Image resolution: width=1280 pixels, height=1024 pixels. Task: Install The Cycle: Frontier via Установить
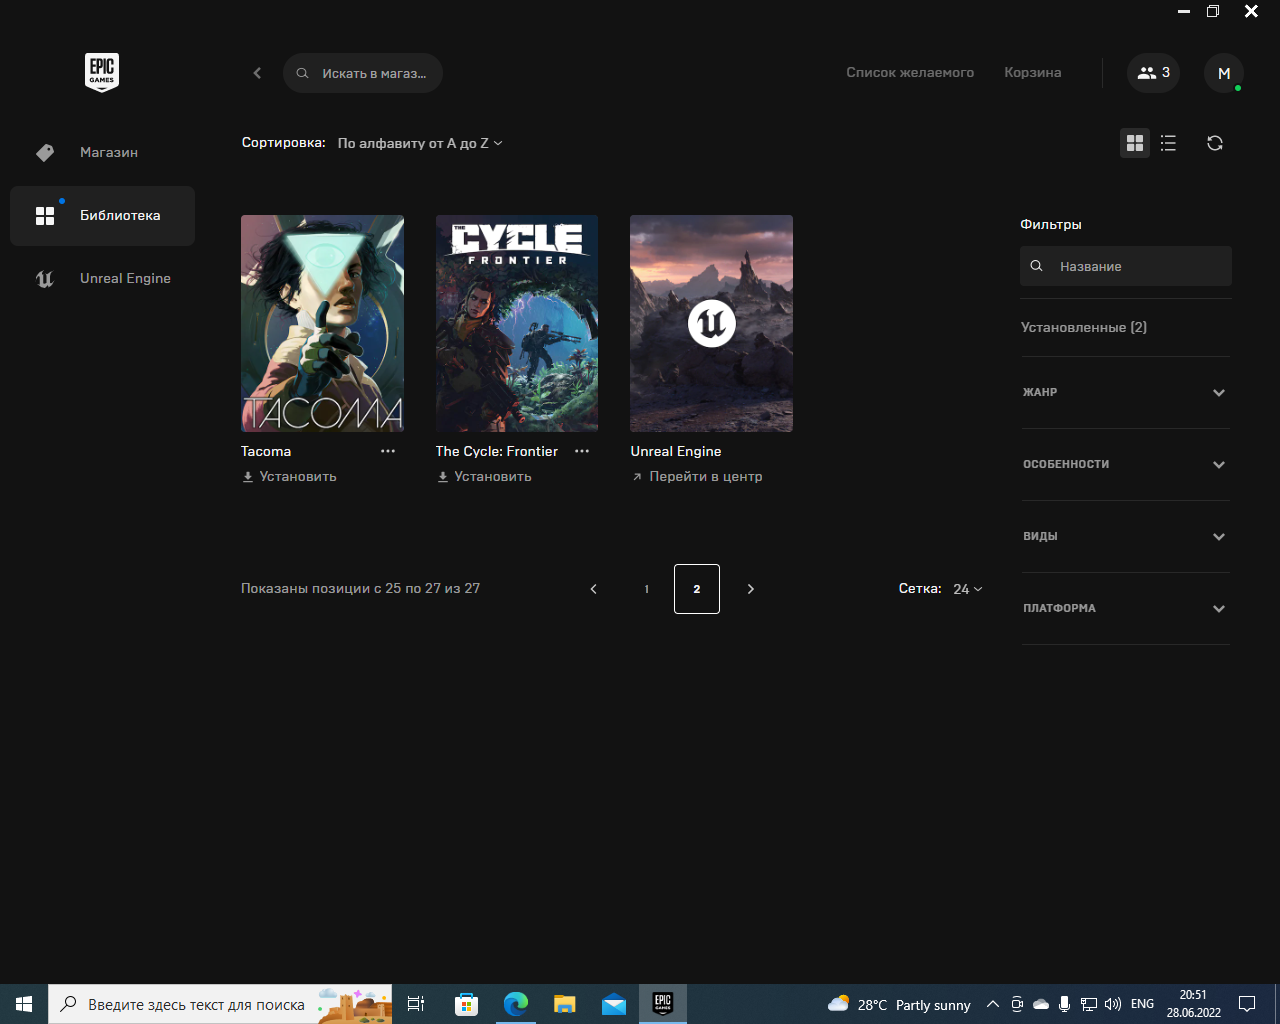point(484,477)
